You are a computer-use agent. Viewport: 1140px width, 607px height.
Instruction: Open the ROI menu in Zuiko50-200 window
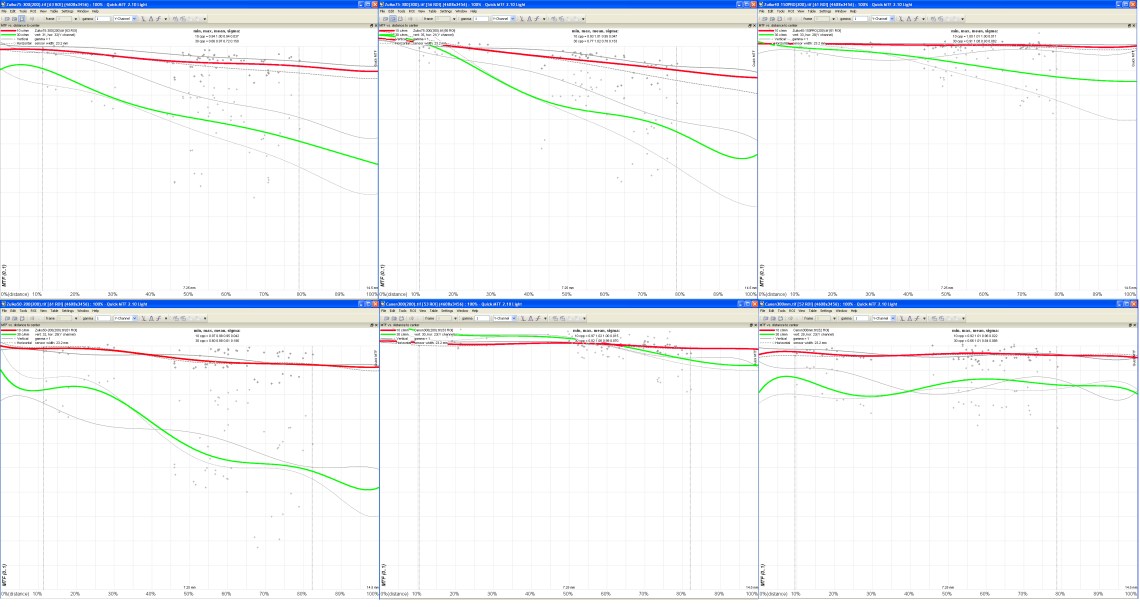33,311
